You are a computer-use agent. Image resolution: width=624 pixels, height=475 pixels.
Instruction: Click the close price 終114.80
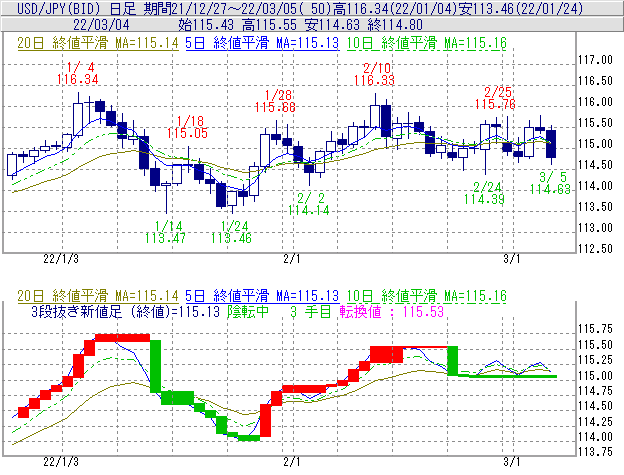395,25
